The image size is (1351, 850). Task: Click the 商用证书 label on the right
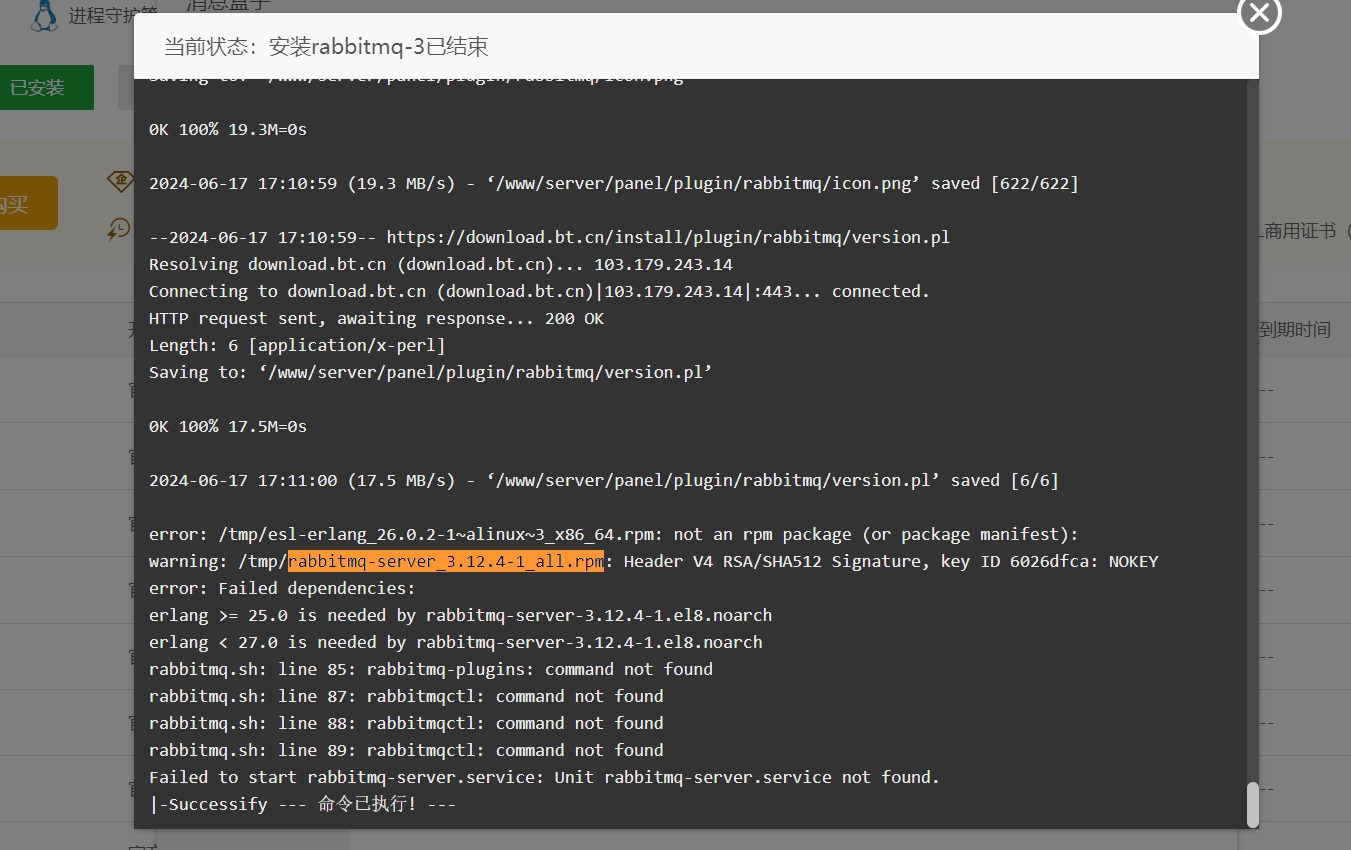point(1301,231)
